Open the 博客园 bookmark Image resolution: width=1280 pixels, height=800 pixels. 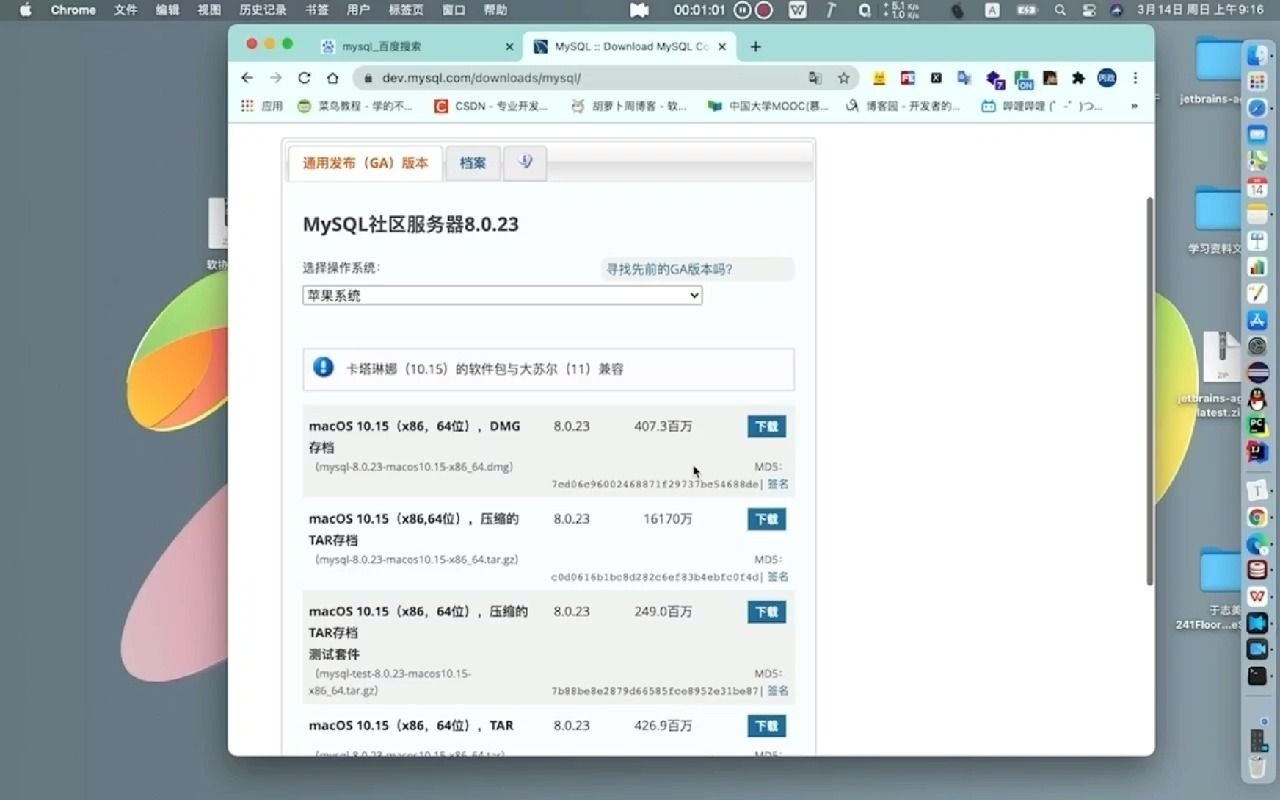point(903,106)
